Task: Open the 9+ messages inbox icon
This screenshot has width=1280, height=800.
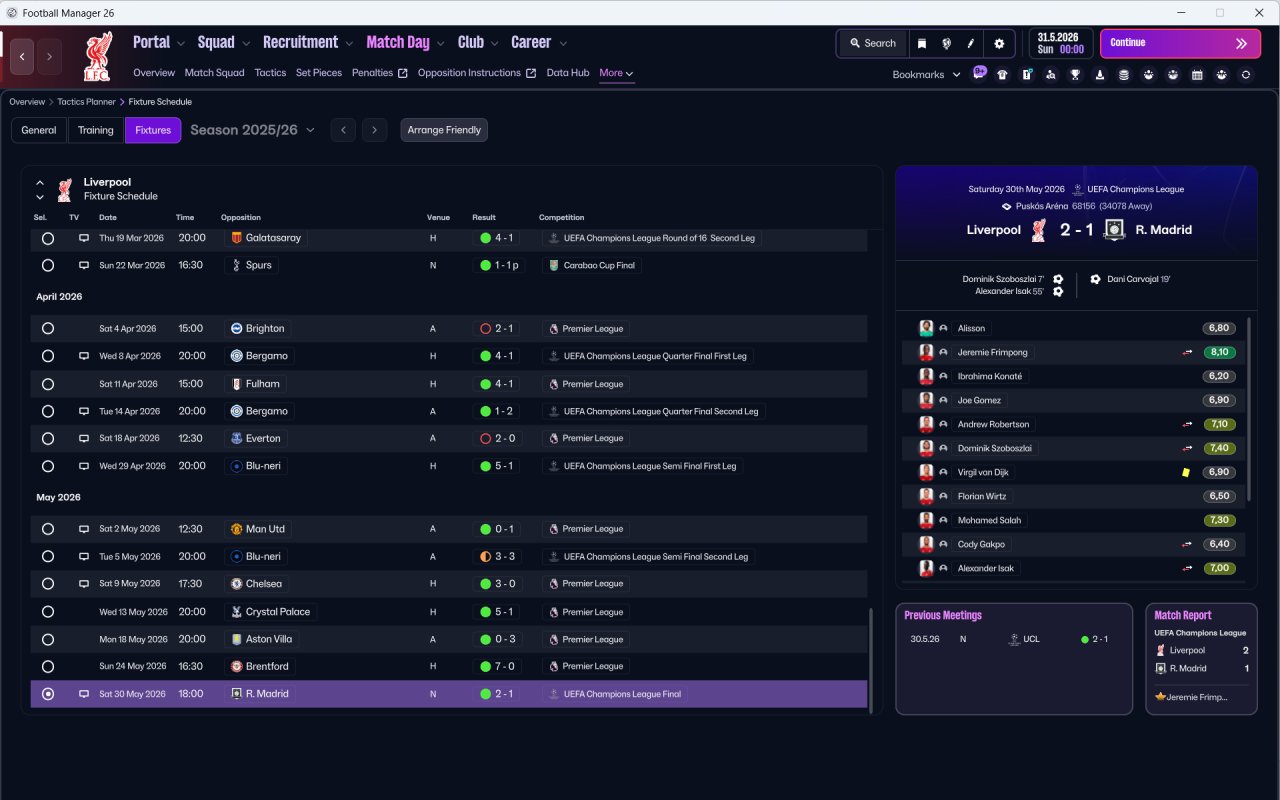Action: point(979,73)
